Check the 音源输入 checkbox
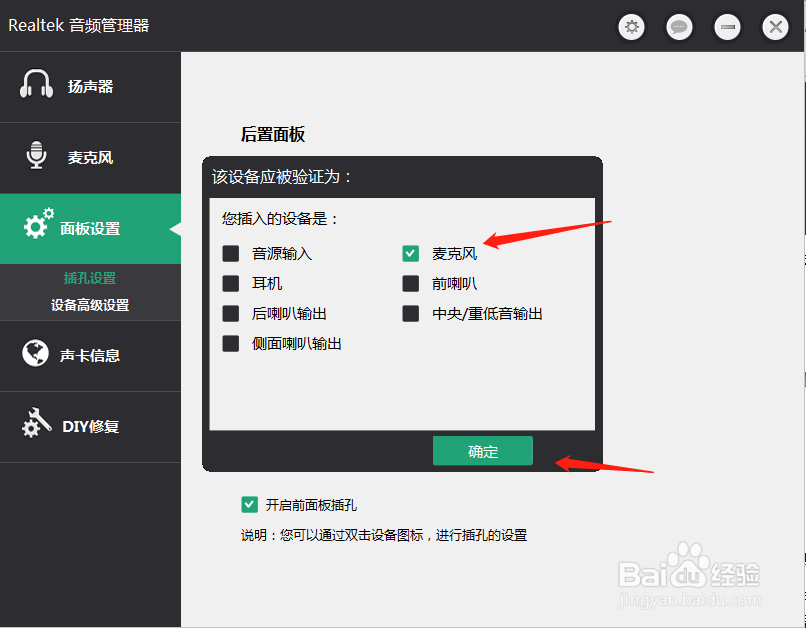The width and height of the screenshot is (806, 628). (x=231, y=253)
